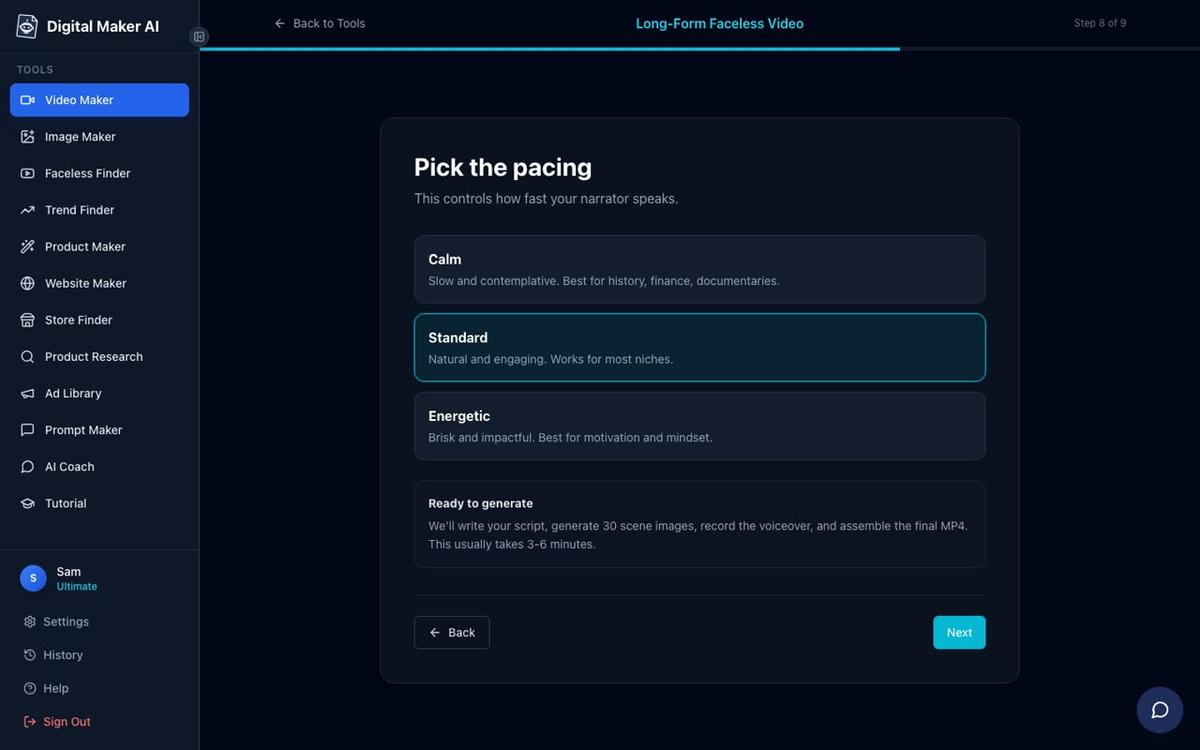This screenshot has width=1200, height=750.
Task: Click the Sam user name
Action: tap(69, 572)
